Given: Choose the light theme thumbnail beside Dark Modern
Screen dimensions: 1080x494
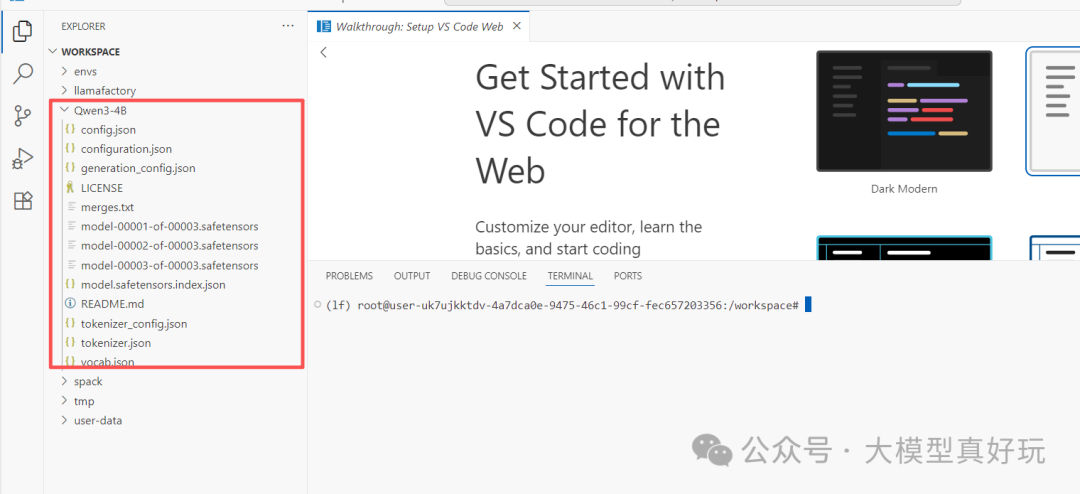Looking at the screenshot, I should click(x=1052, y=111).
